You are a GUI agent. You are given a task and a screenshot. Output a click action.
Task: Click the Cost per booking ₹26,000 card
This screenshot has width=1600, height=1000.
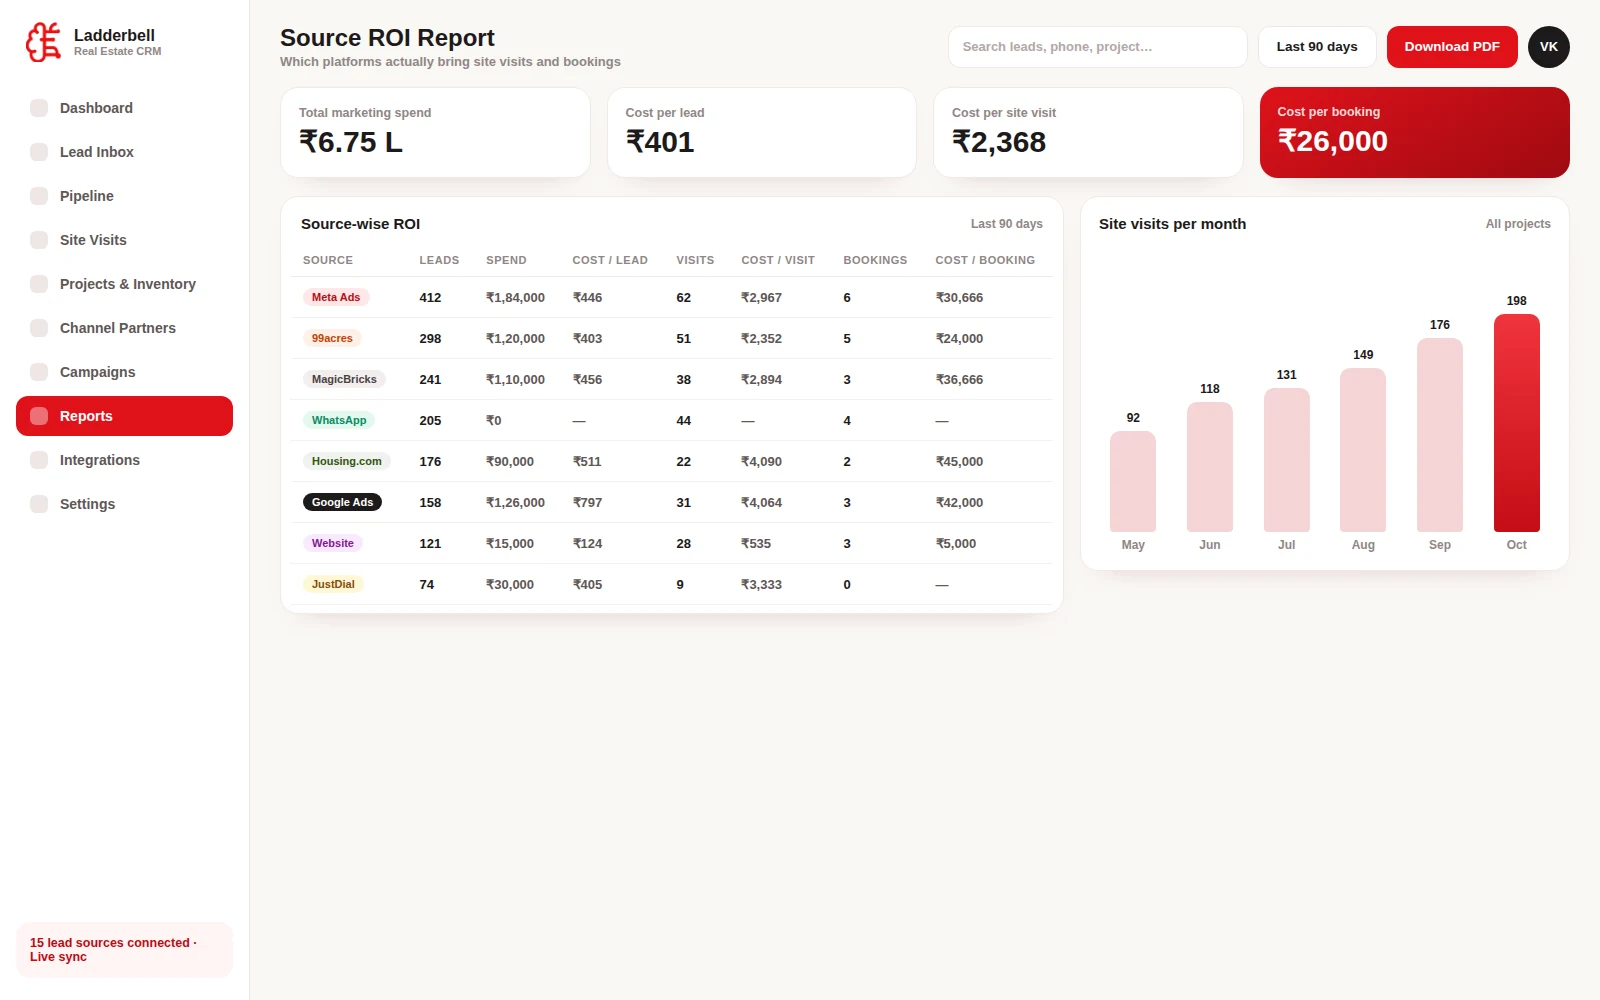pos(1415,132)
